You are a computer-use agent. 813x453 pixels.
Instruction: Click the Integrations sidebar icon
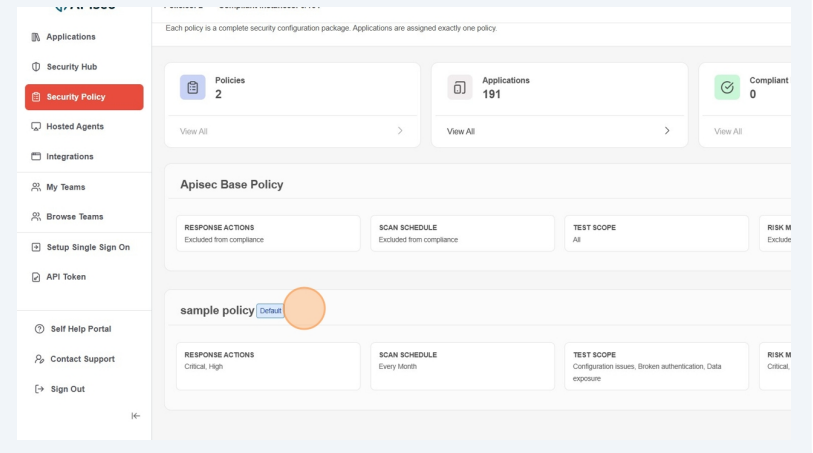(x=37, y=157)
